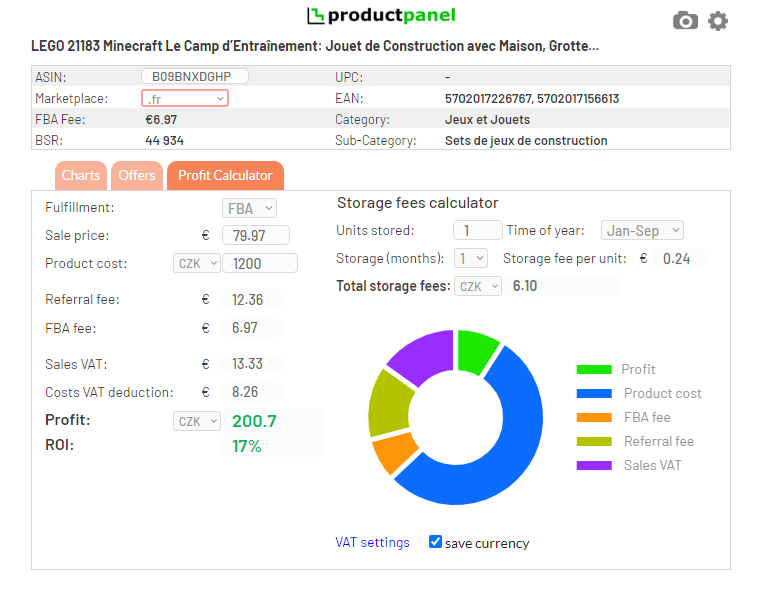
Task: Open Total storage fees currency dropdown
Action: (x=478, y=286)
